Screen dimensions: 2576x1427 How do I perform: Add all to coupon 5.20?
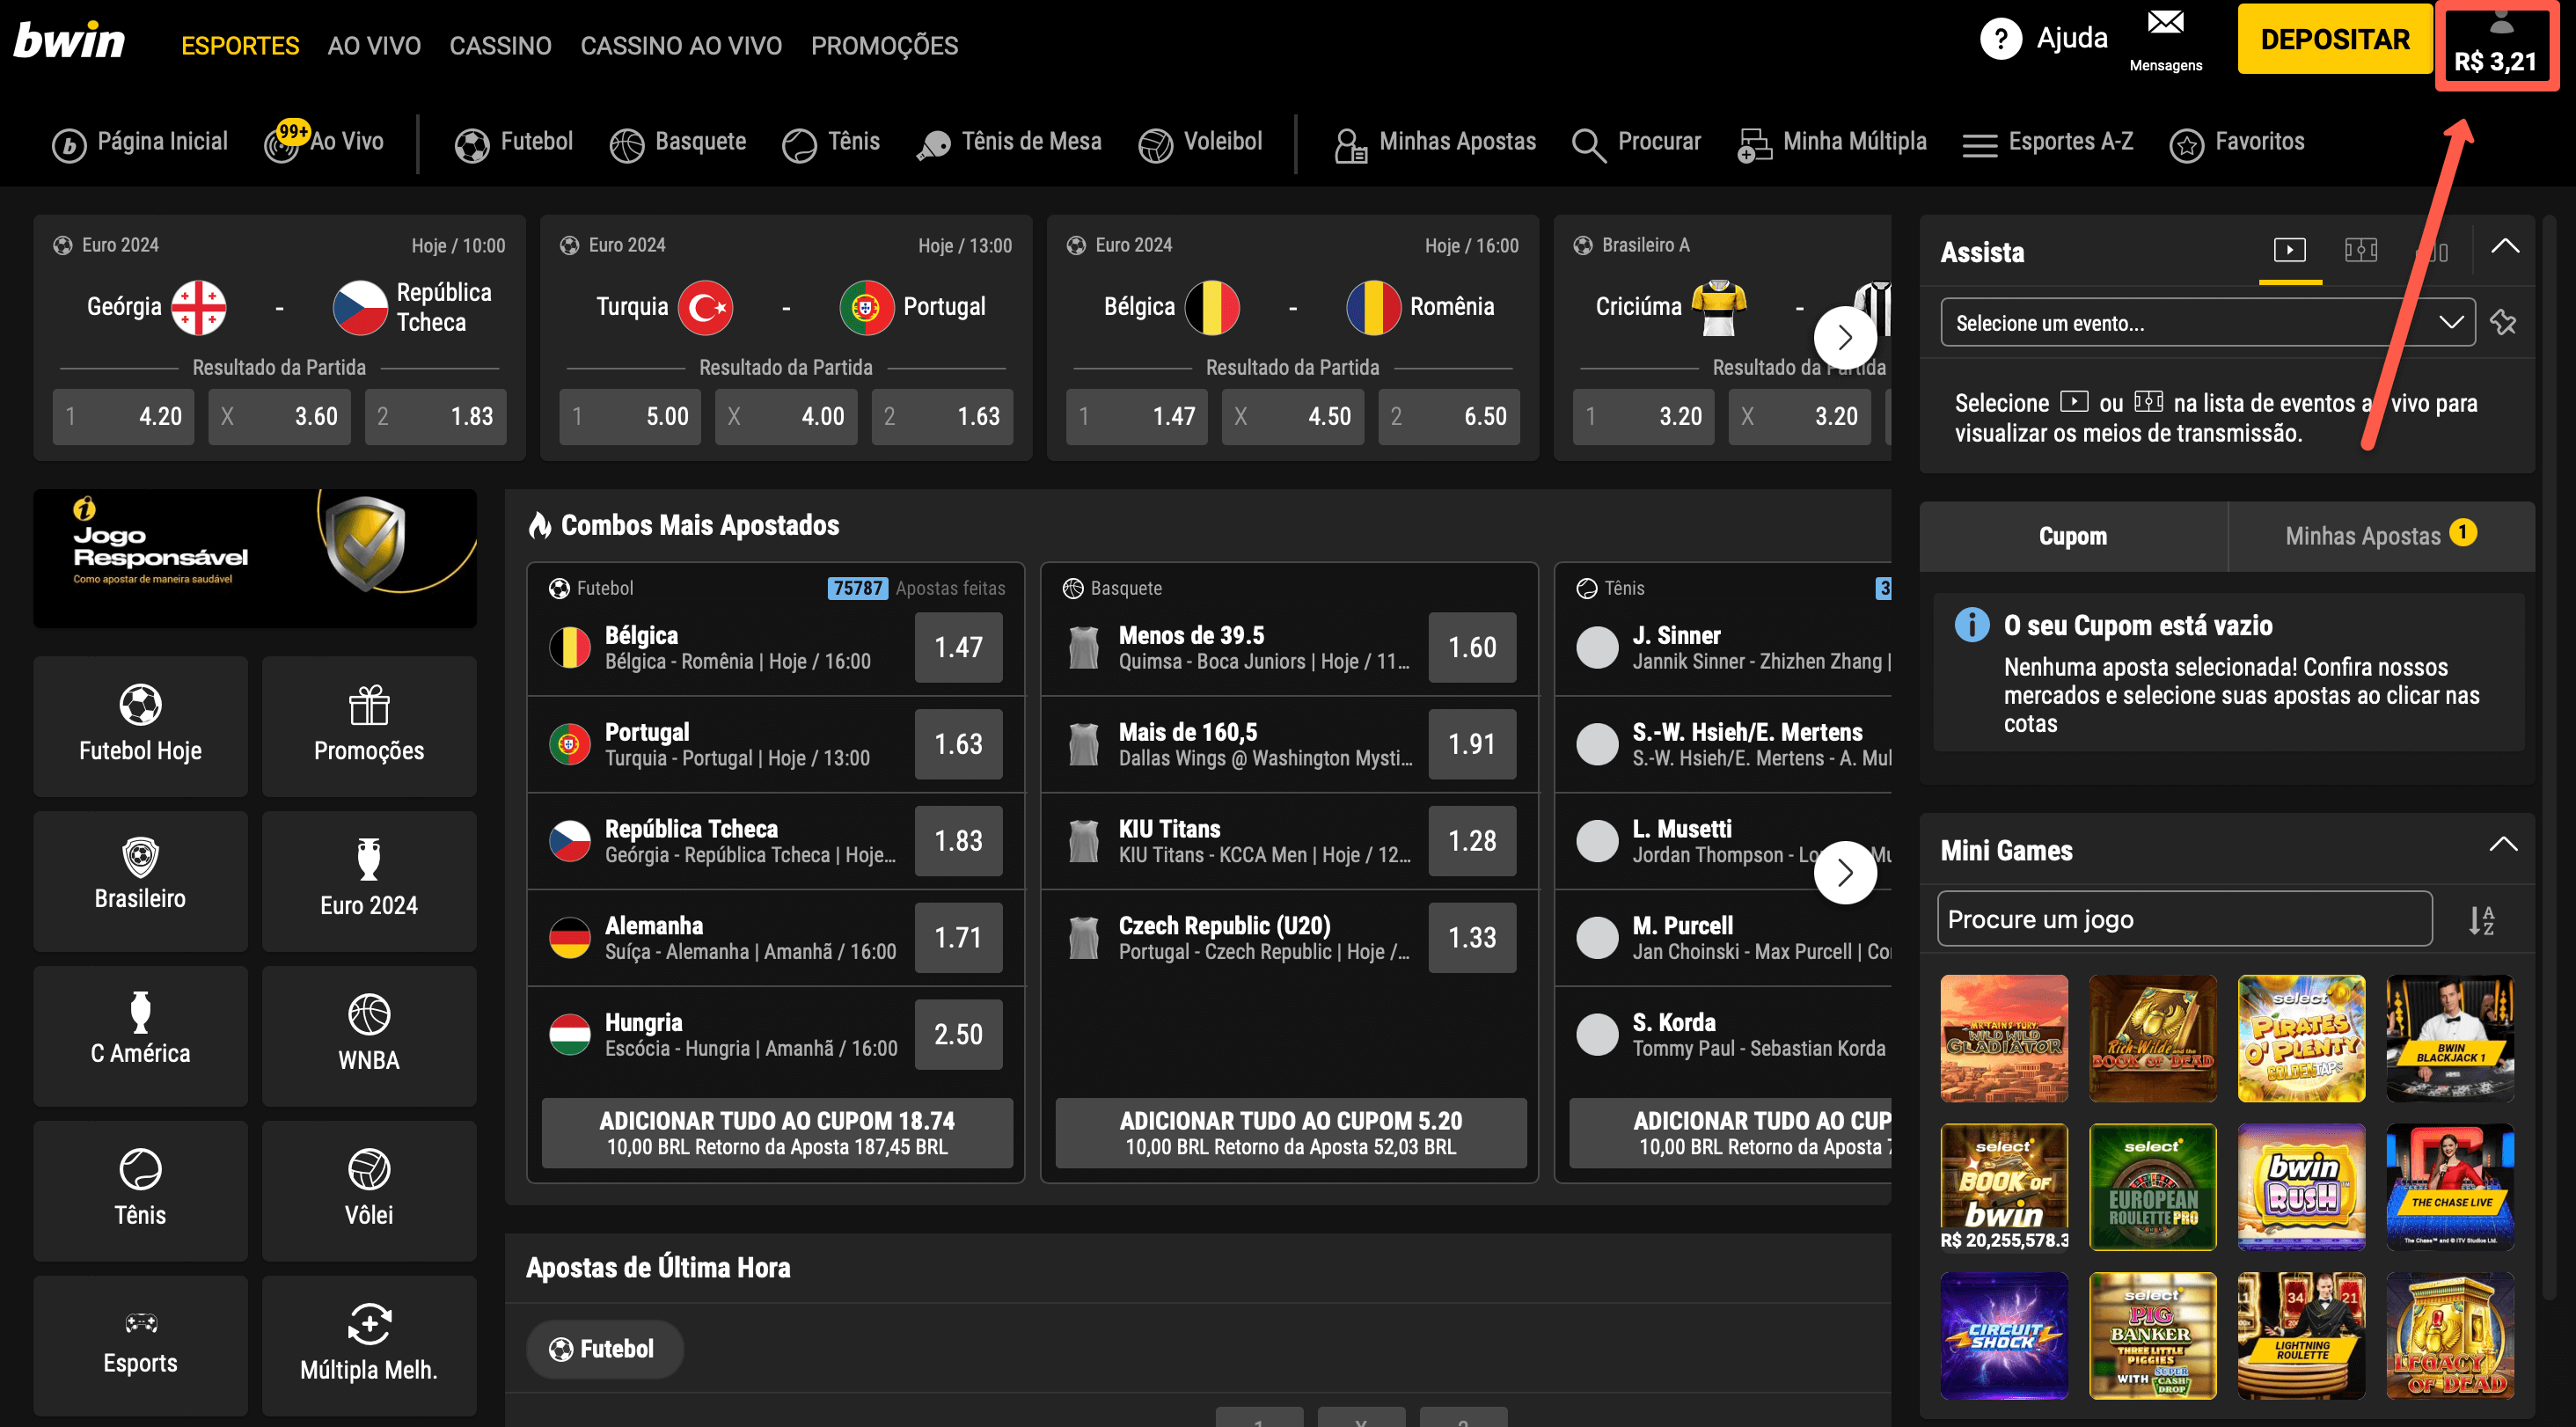[1291, 1132]
